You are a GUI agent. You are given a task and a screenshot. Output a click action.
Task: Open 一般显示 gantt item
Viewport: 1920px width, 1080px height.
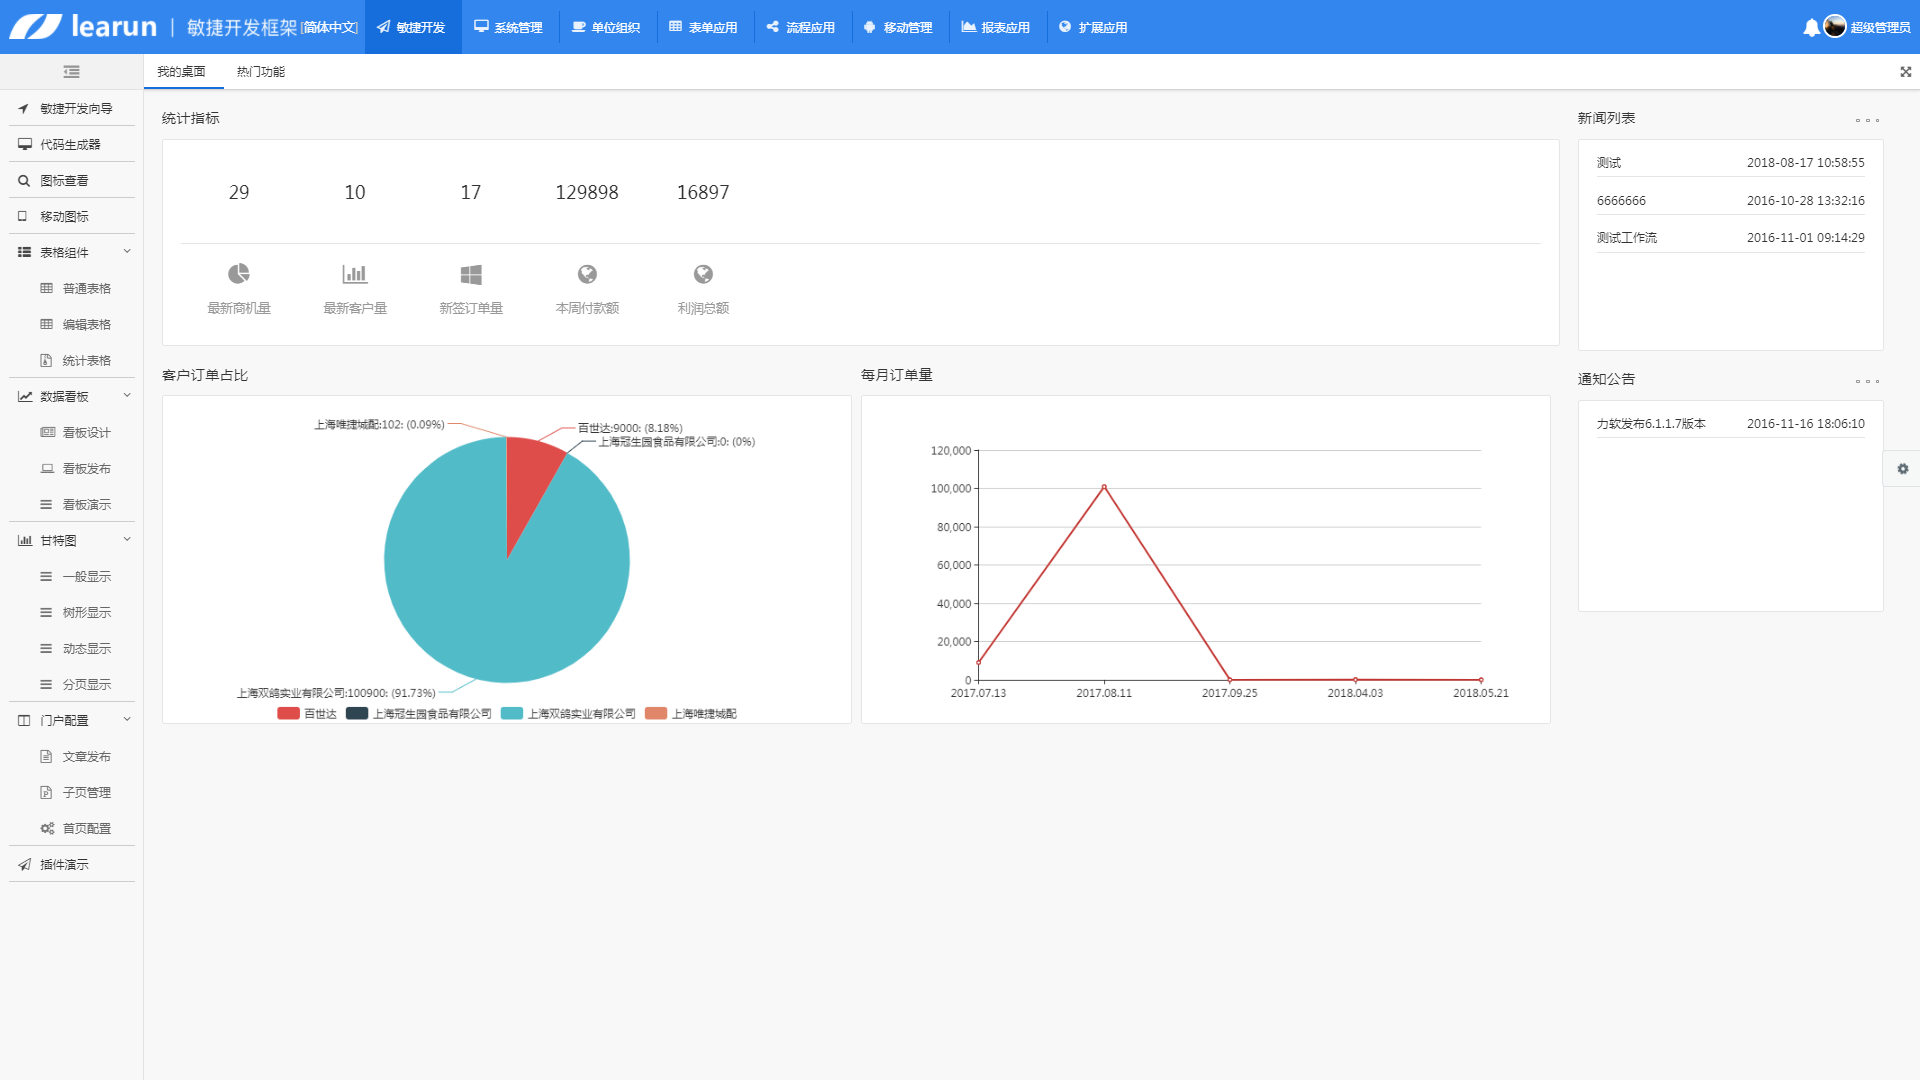(76, 576)
